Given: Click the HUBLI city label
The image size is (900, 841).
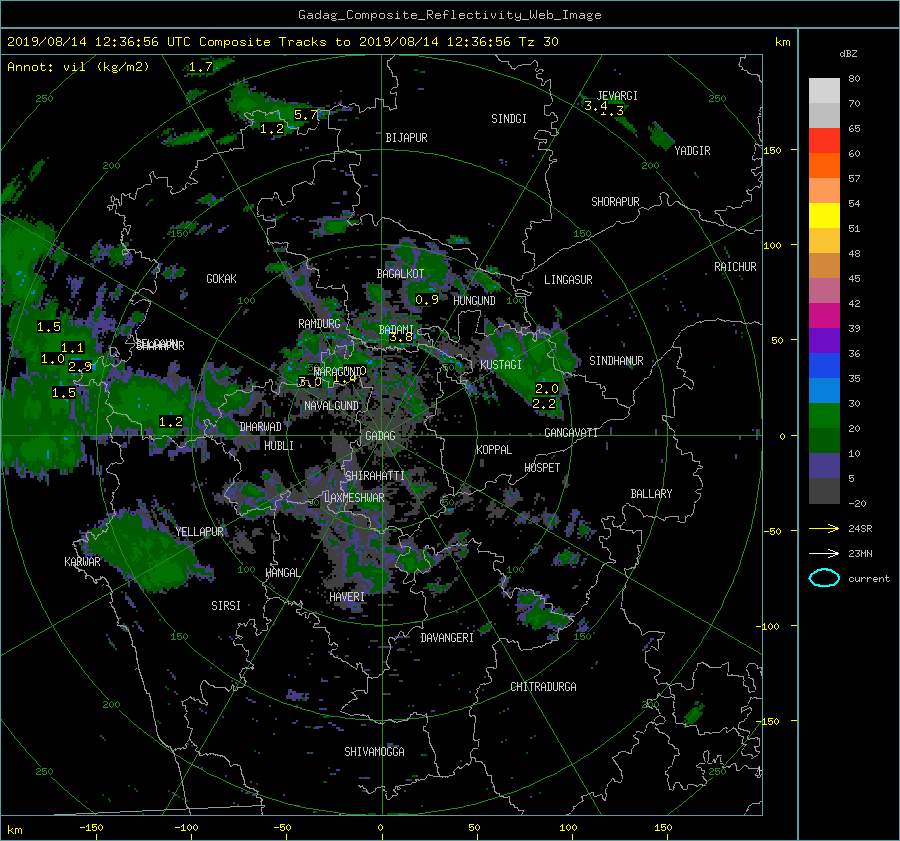Looking at the screenshot, I should [279, 446].
